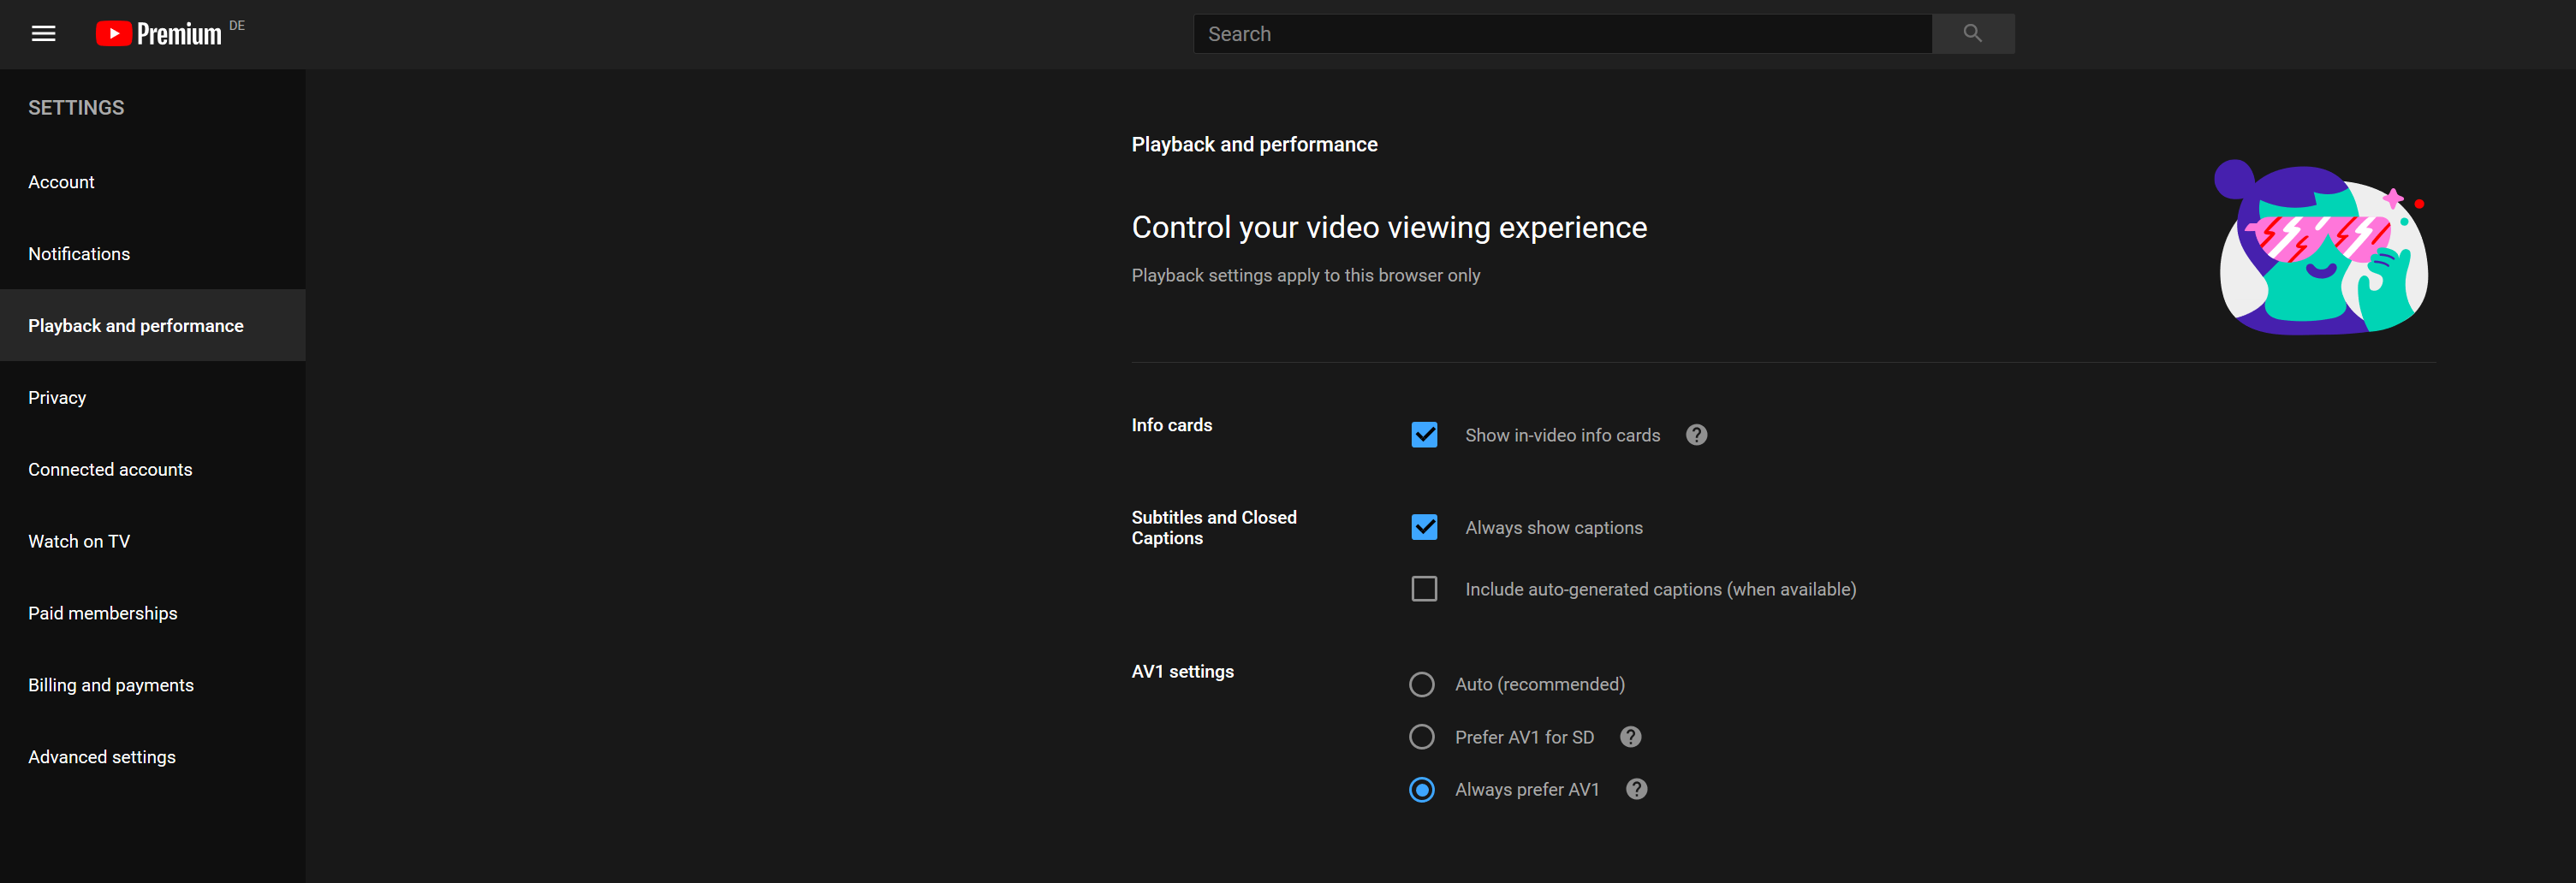Uncheck Show in-video info cards
Viewport: 2576px width, 883px height.
tap(1424, 435)
